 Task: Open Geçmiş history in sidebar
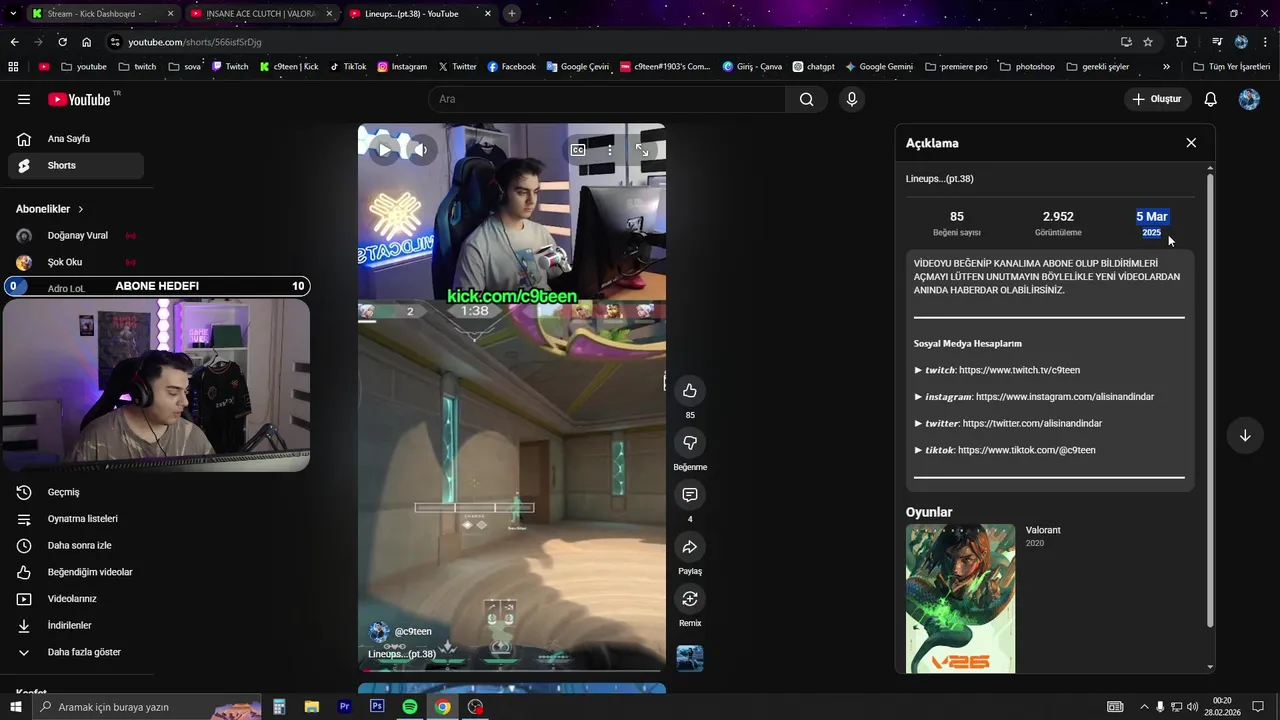75,492
